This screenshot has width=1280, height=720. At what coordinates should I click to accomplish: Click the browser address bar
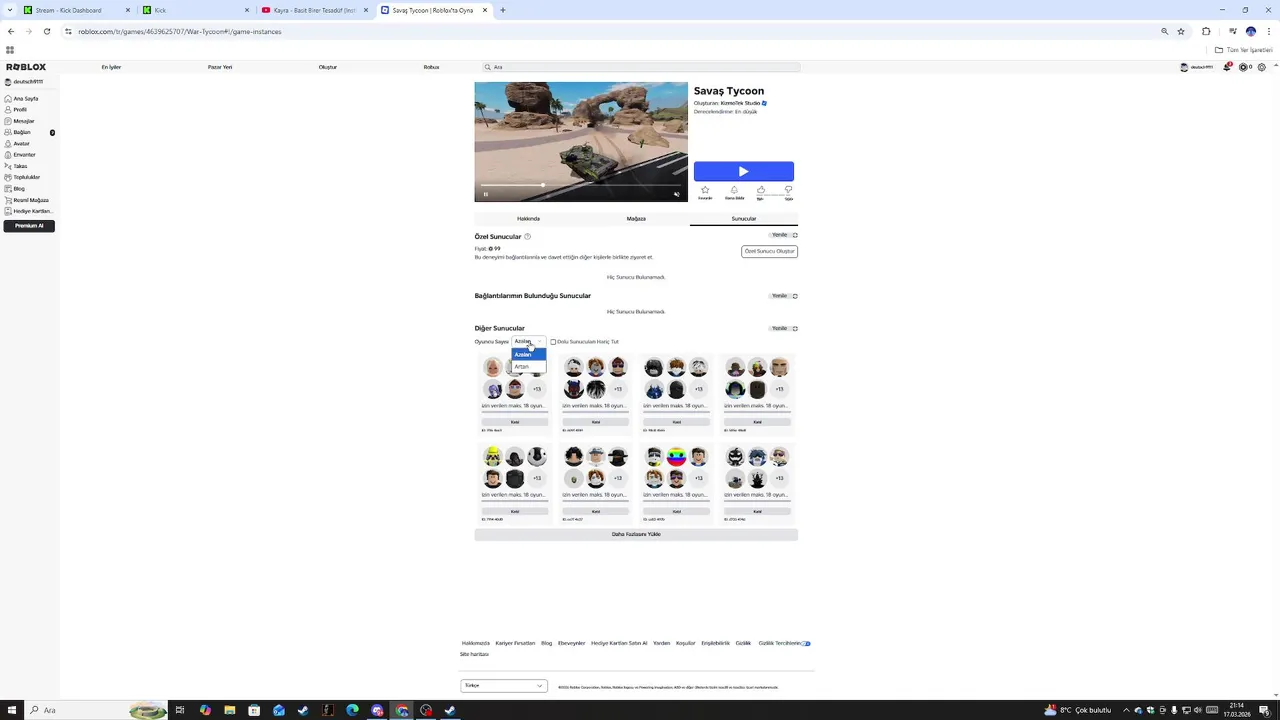(x=610, y=31)
